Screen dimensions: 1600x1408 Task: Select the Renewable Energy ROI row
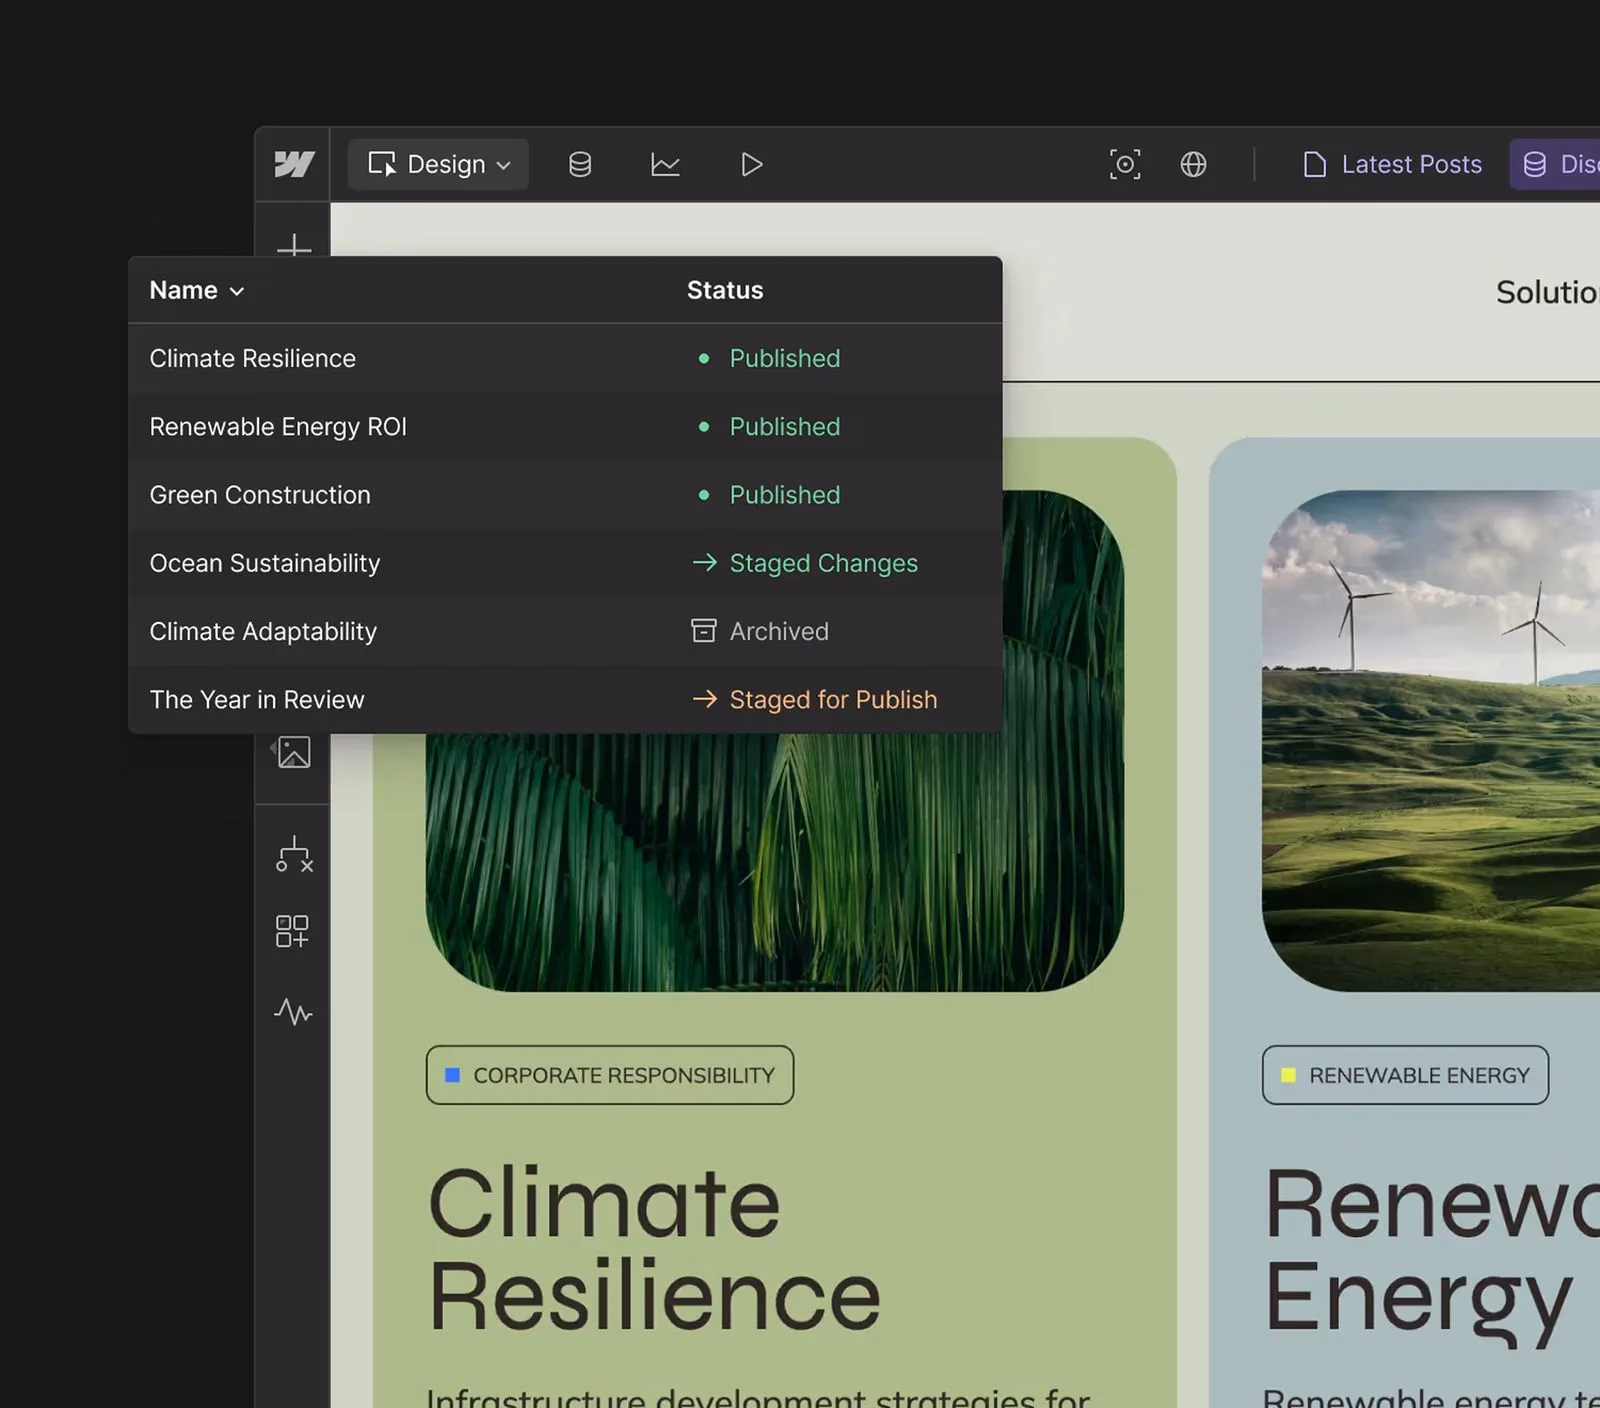click(x=565, y=427)
